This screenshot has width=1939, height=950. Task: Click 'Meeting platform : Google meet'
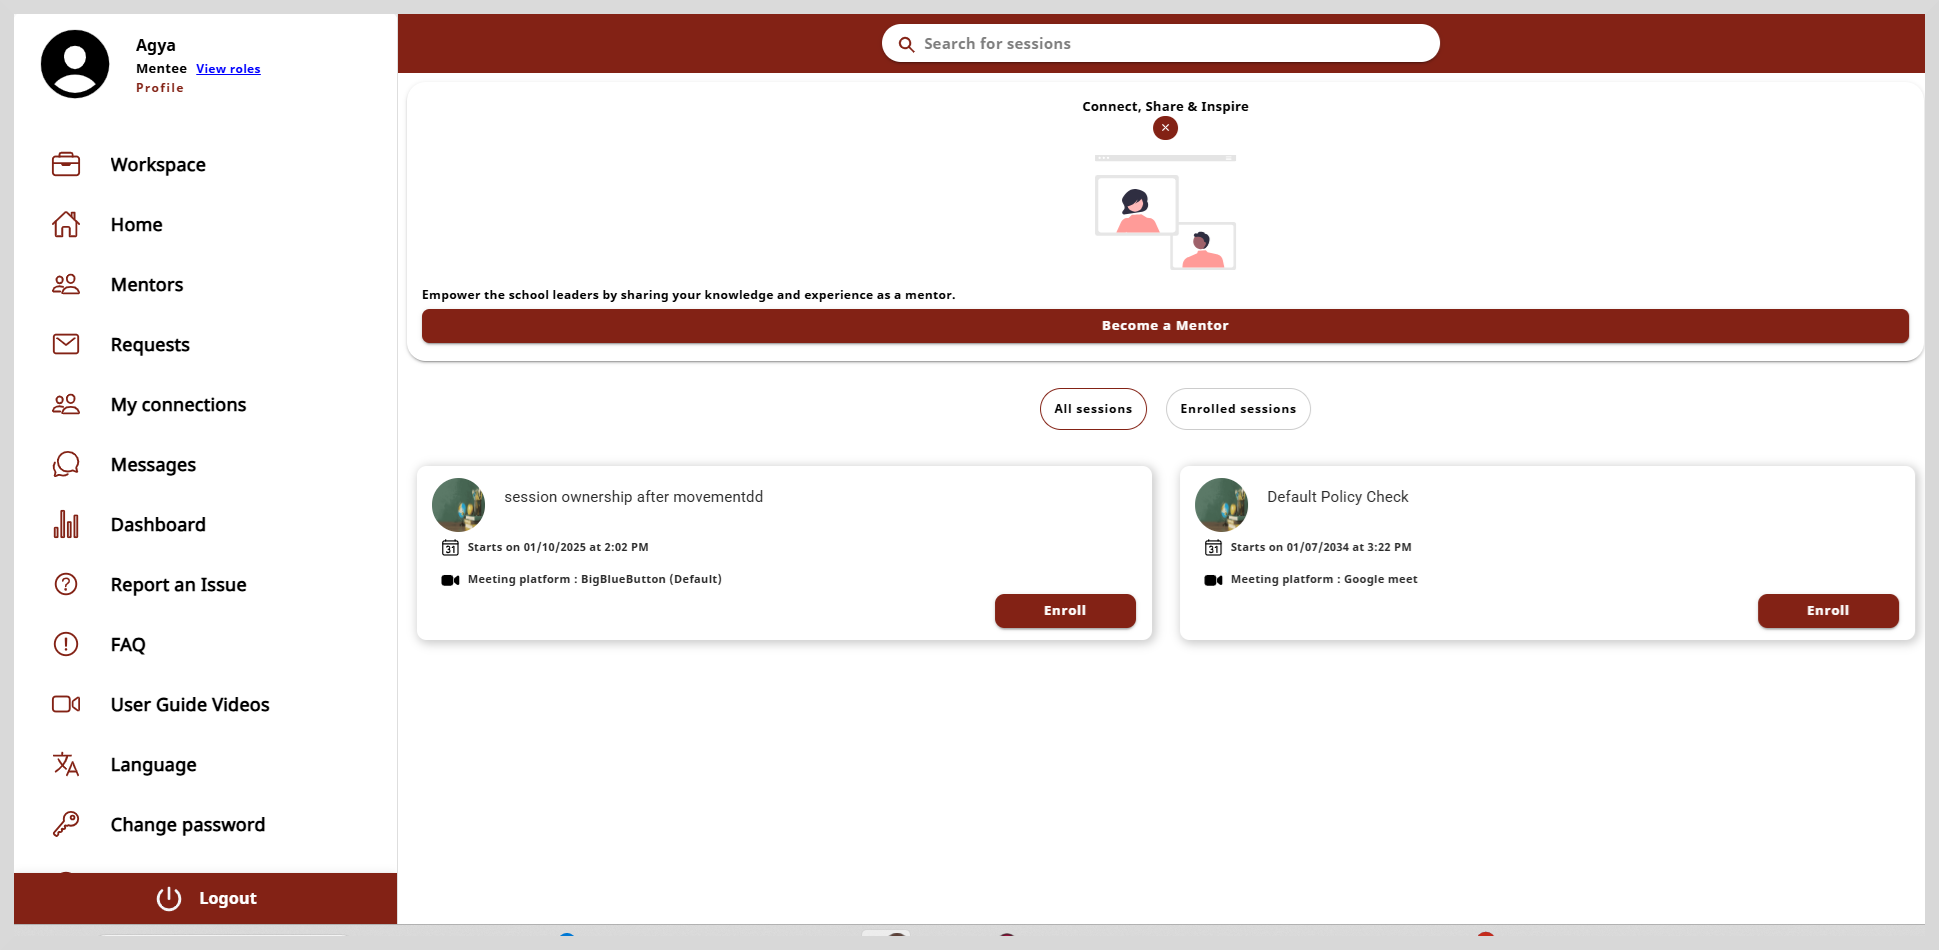1324,579
